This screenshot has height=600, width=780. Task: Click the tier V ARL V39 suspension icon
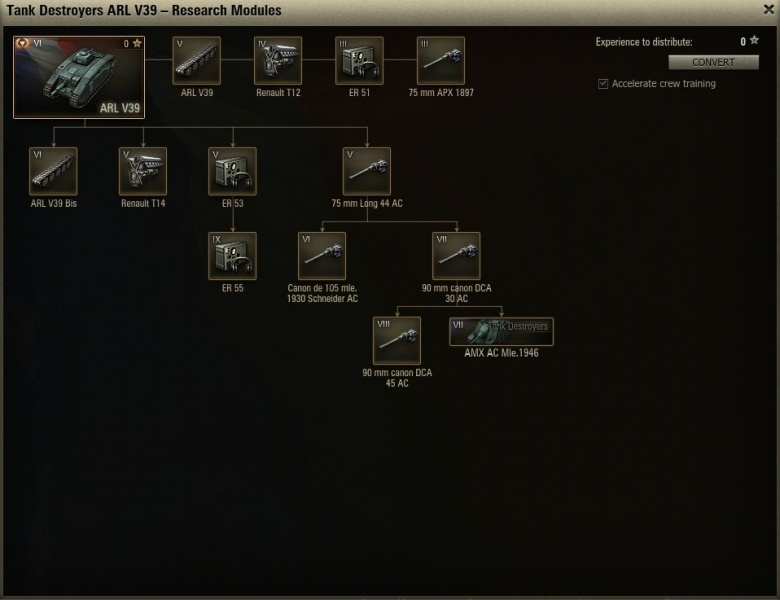point(196,60)
